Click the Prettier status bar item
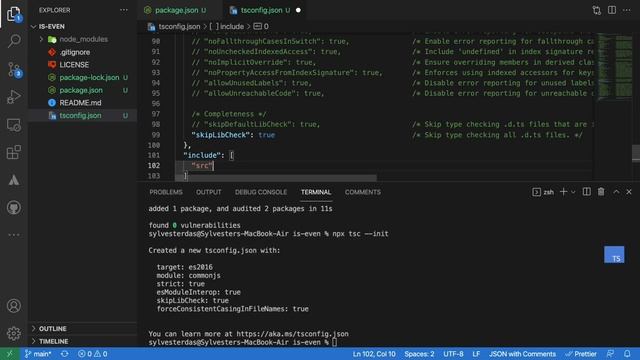This screenshot has width=640, height=360. click(x=581, y=354)
